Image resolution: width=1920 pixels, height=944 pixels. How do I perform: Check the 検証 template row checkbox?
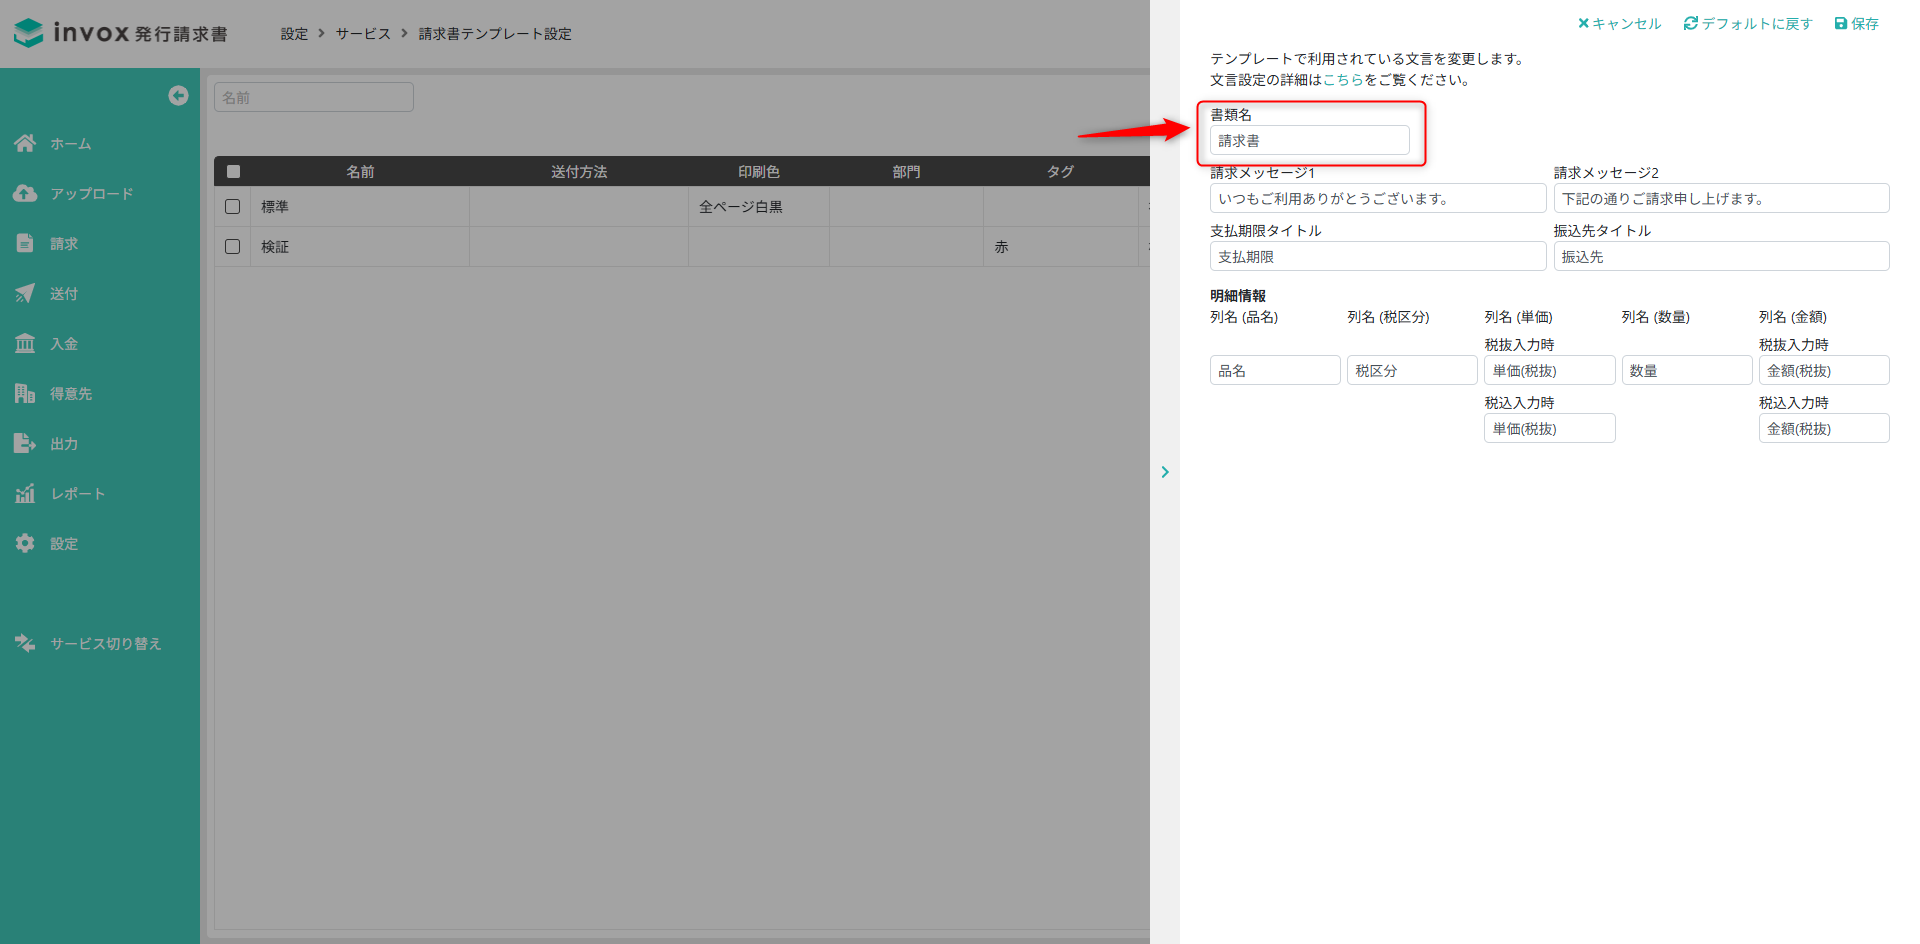click(x=233, y=247)
